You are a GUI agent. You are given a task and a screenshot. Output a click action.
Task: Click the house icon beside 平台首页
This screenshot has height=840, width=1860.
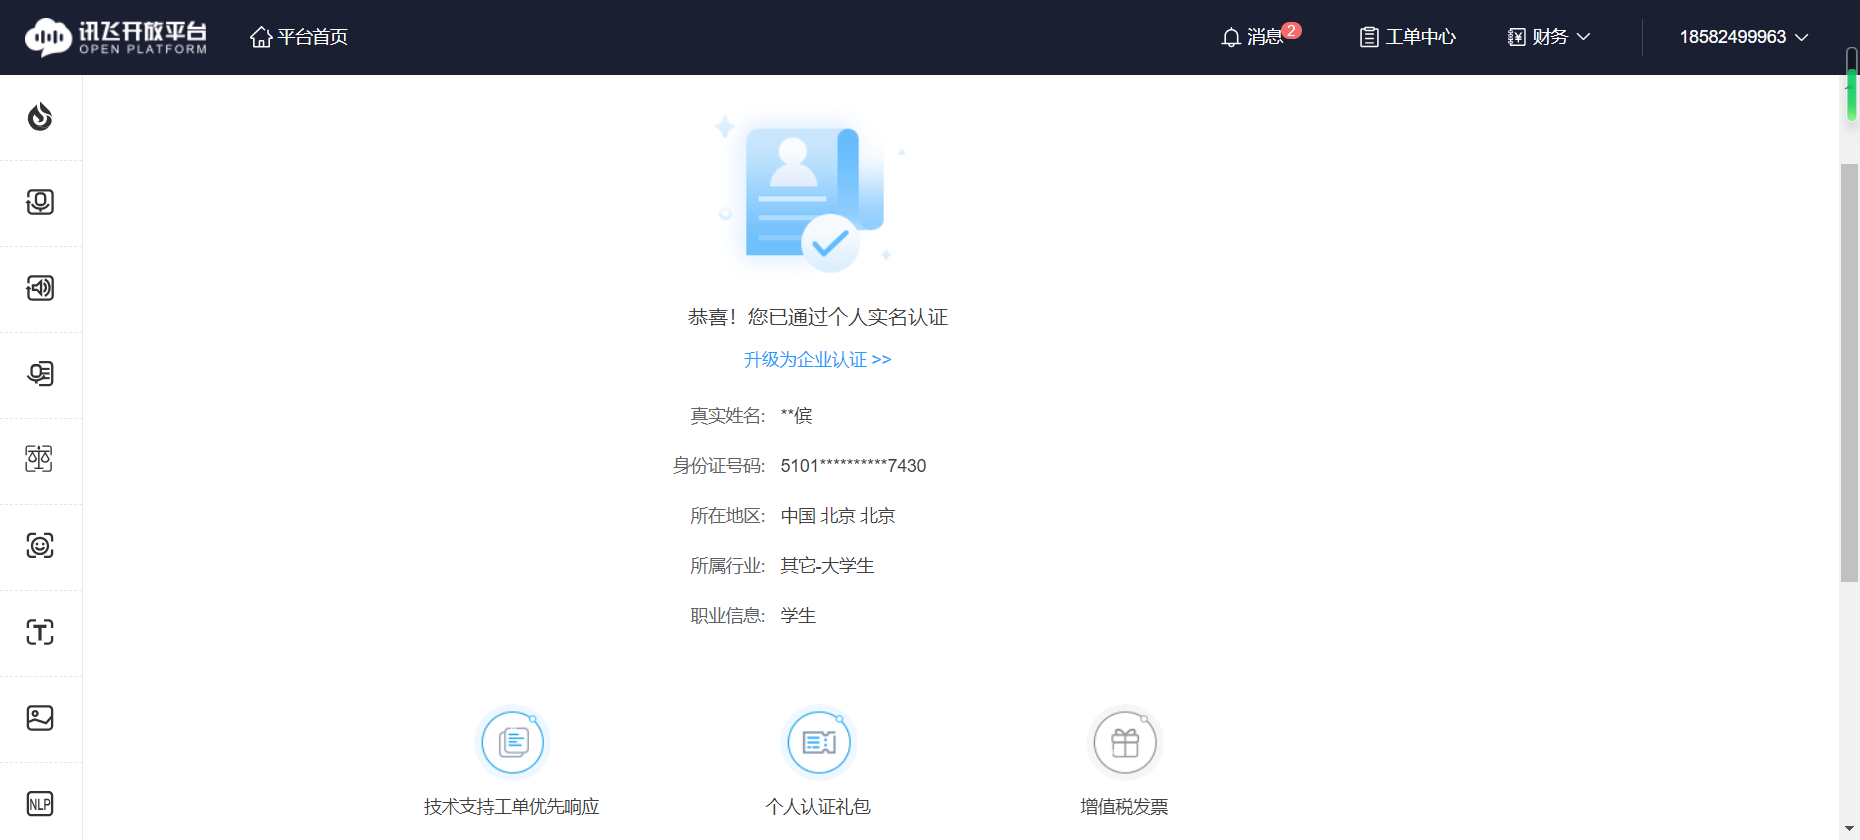(x=261, y=37)
